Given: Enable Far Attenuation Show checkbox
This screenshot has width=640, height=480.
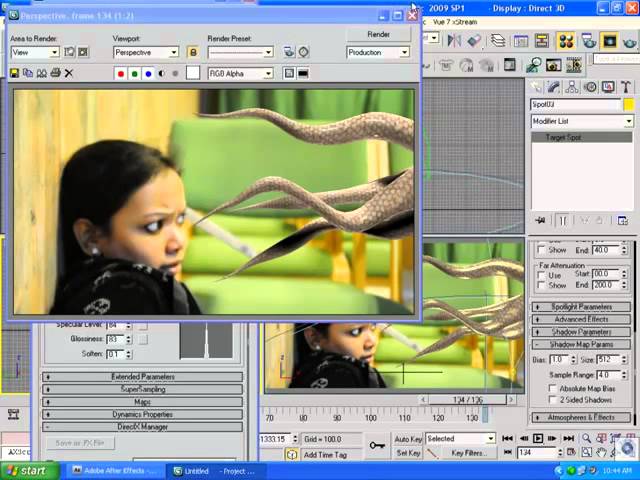Looking at the screenshot, I should point(542,285).
